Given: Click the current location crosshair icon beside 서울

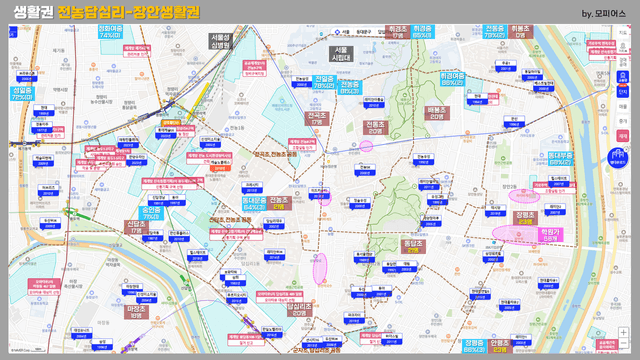Looking at the screenshot, I should (337, 32).
